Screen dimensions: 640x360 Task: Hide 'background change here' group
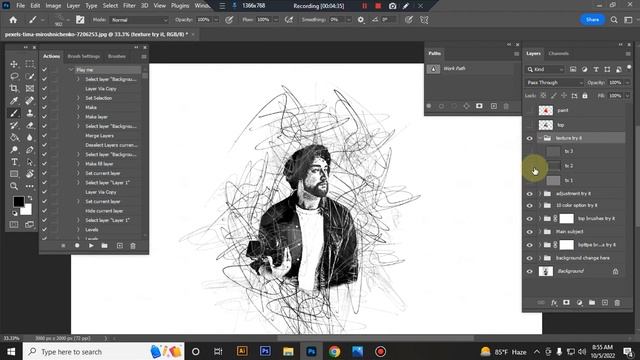pyautogui.click(x=529, y=258)
